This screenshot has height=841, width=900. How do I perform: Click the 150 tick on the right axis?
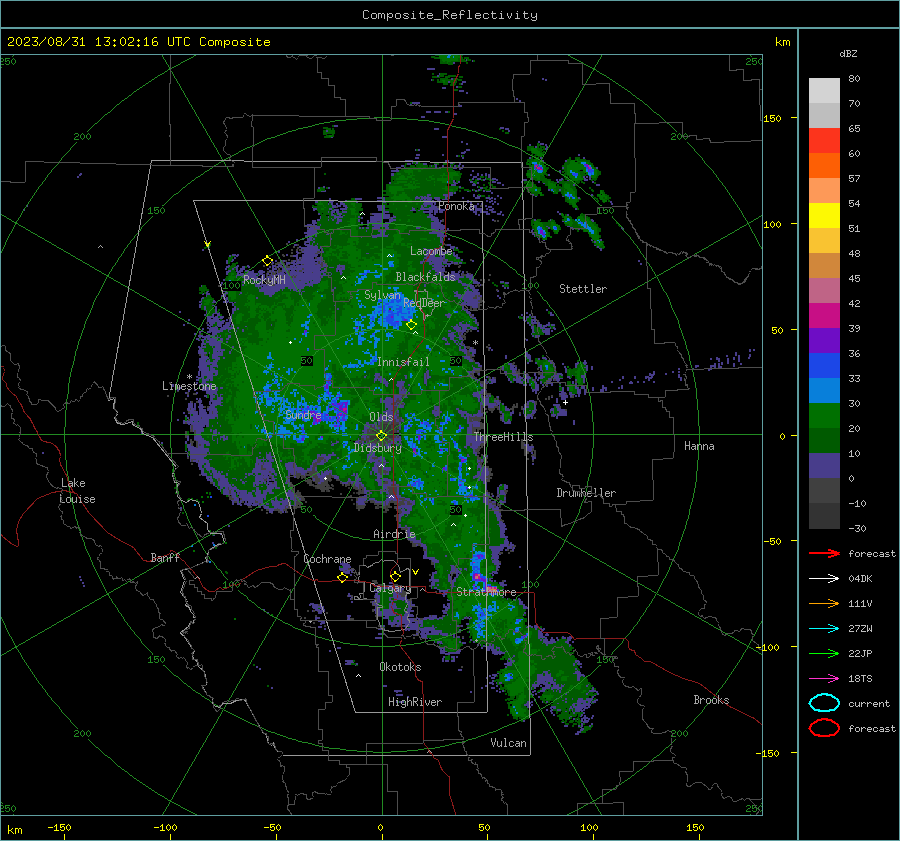(773, 118)
